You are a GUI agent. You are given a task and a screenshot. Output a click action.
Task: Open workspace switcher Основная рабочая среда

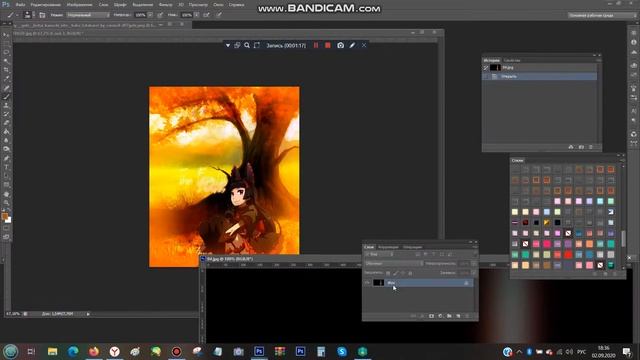pos(602,15)
